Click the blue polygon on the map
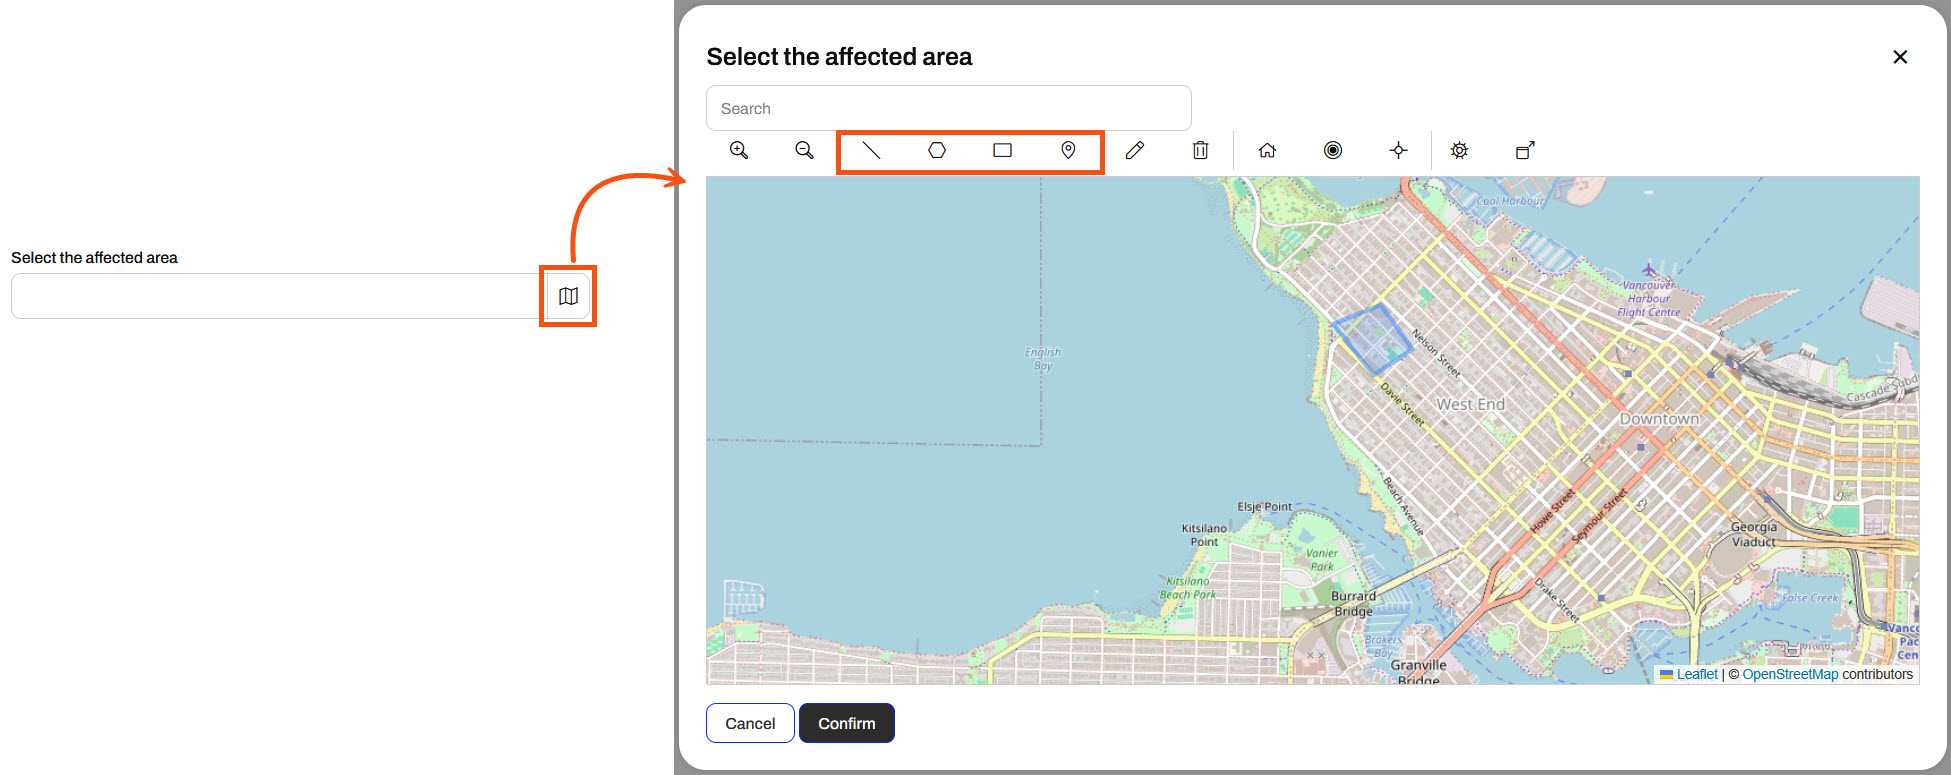This screenshot has height=775, width=1951. pos(1373,339)
